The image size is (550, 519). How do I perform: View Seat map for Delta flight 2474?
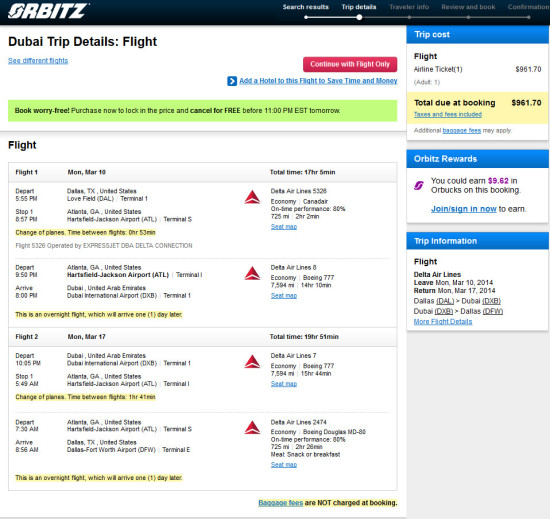(284, 465)
